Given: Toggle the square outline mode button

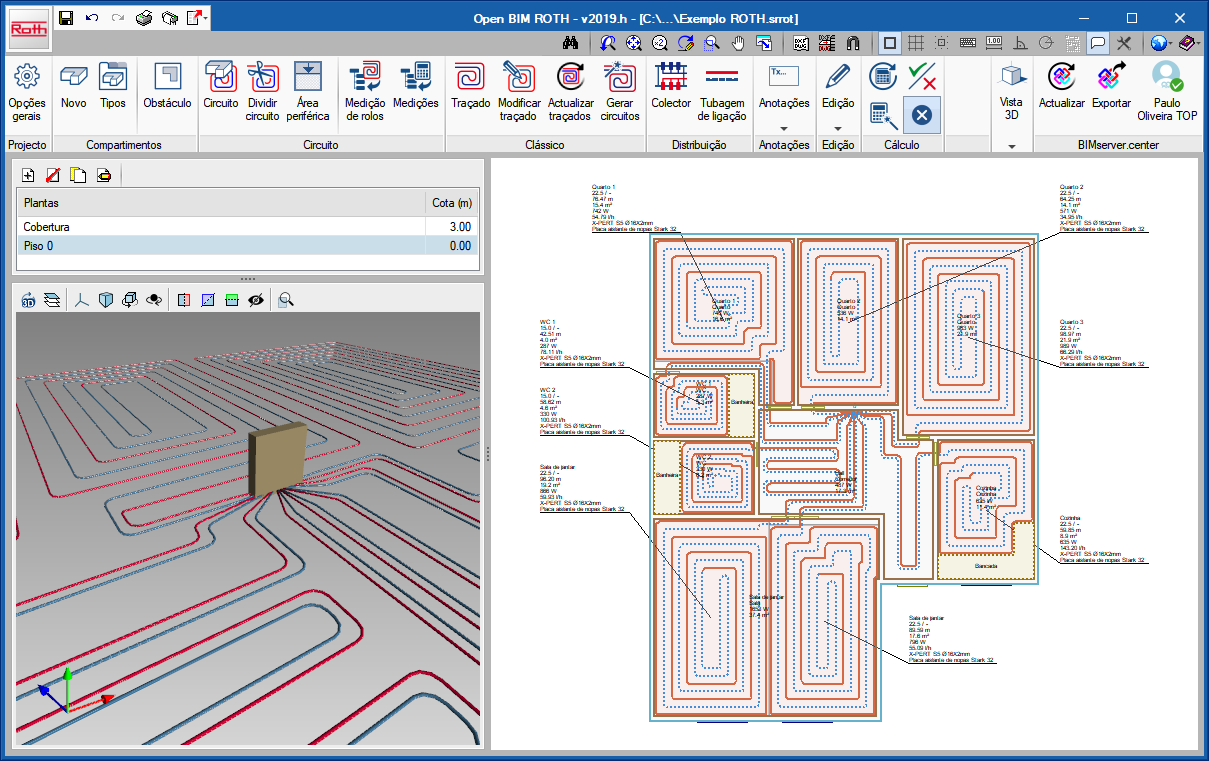Looking at the screenshot, I should tap(888, 43).
